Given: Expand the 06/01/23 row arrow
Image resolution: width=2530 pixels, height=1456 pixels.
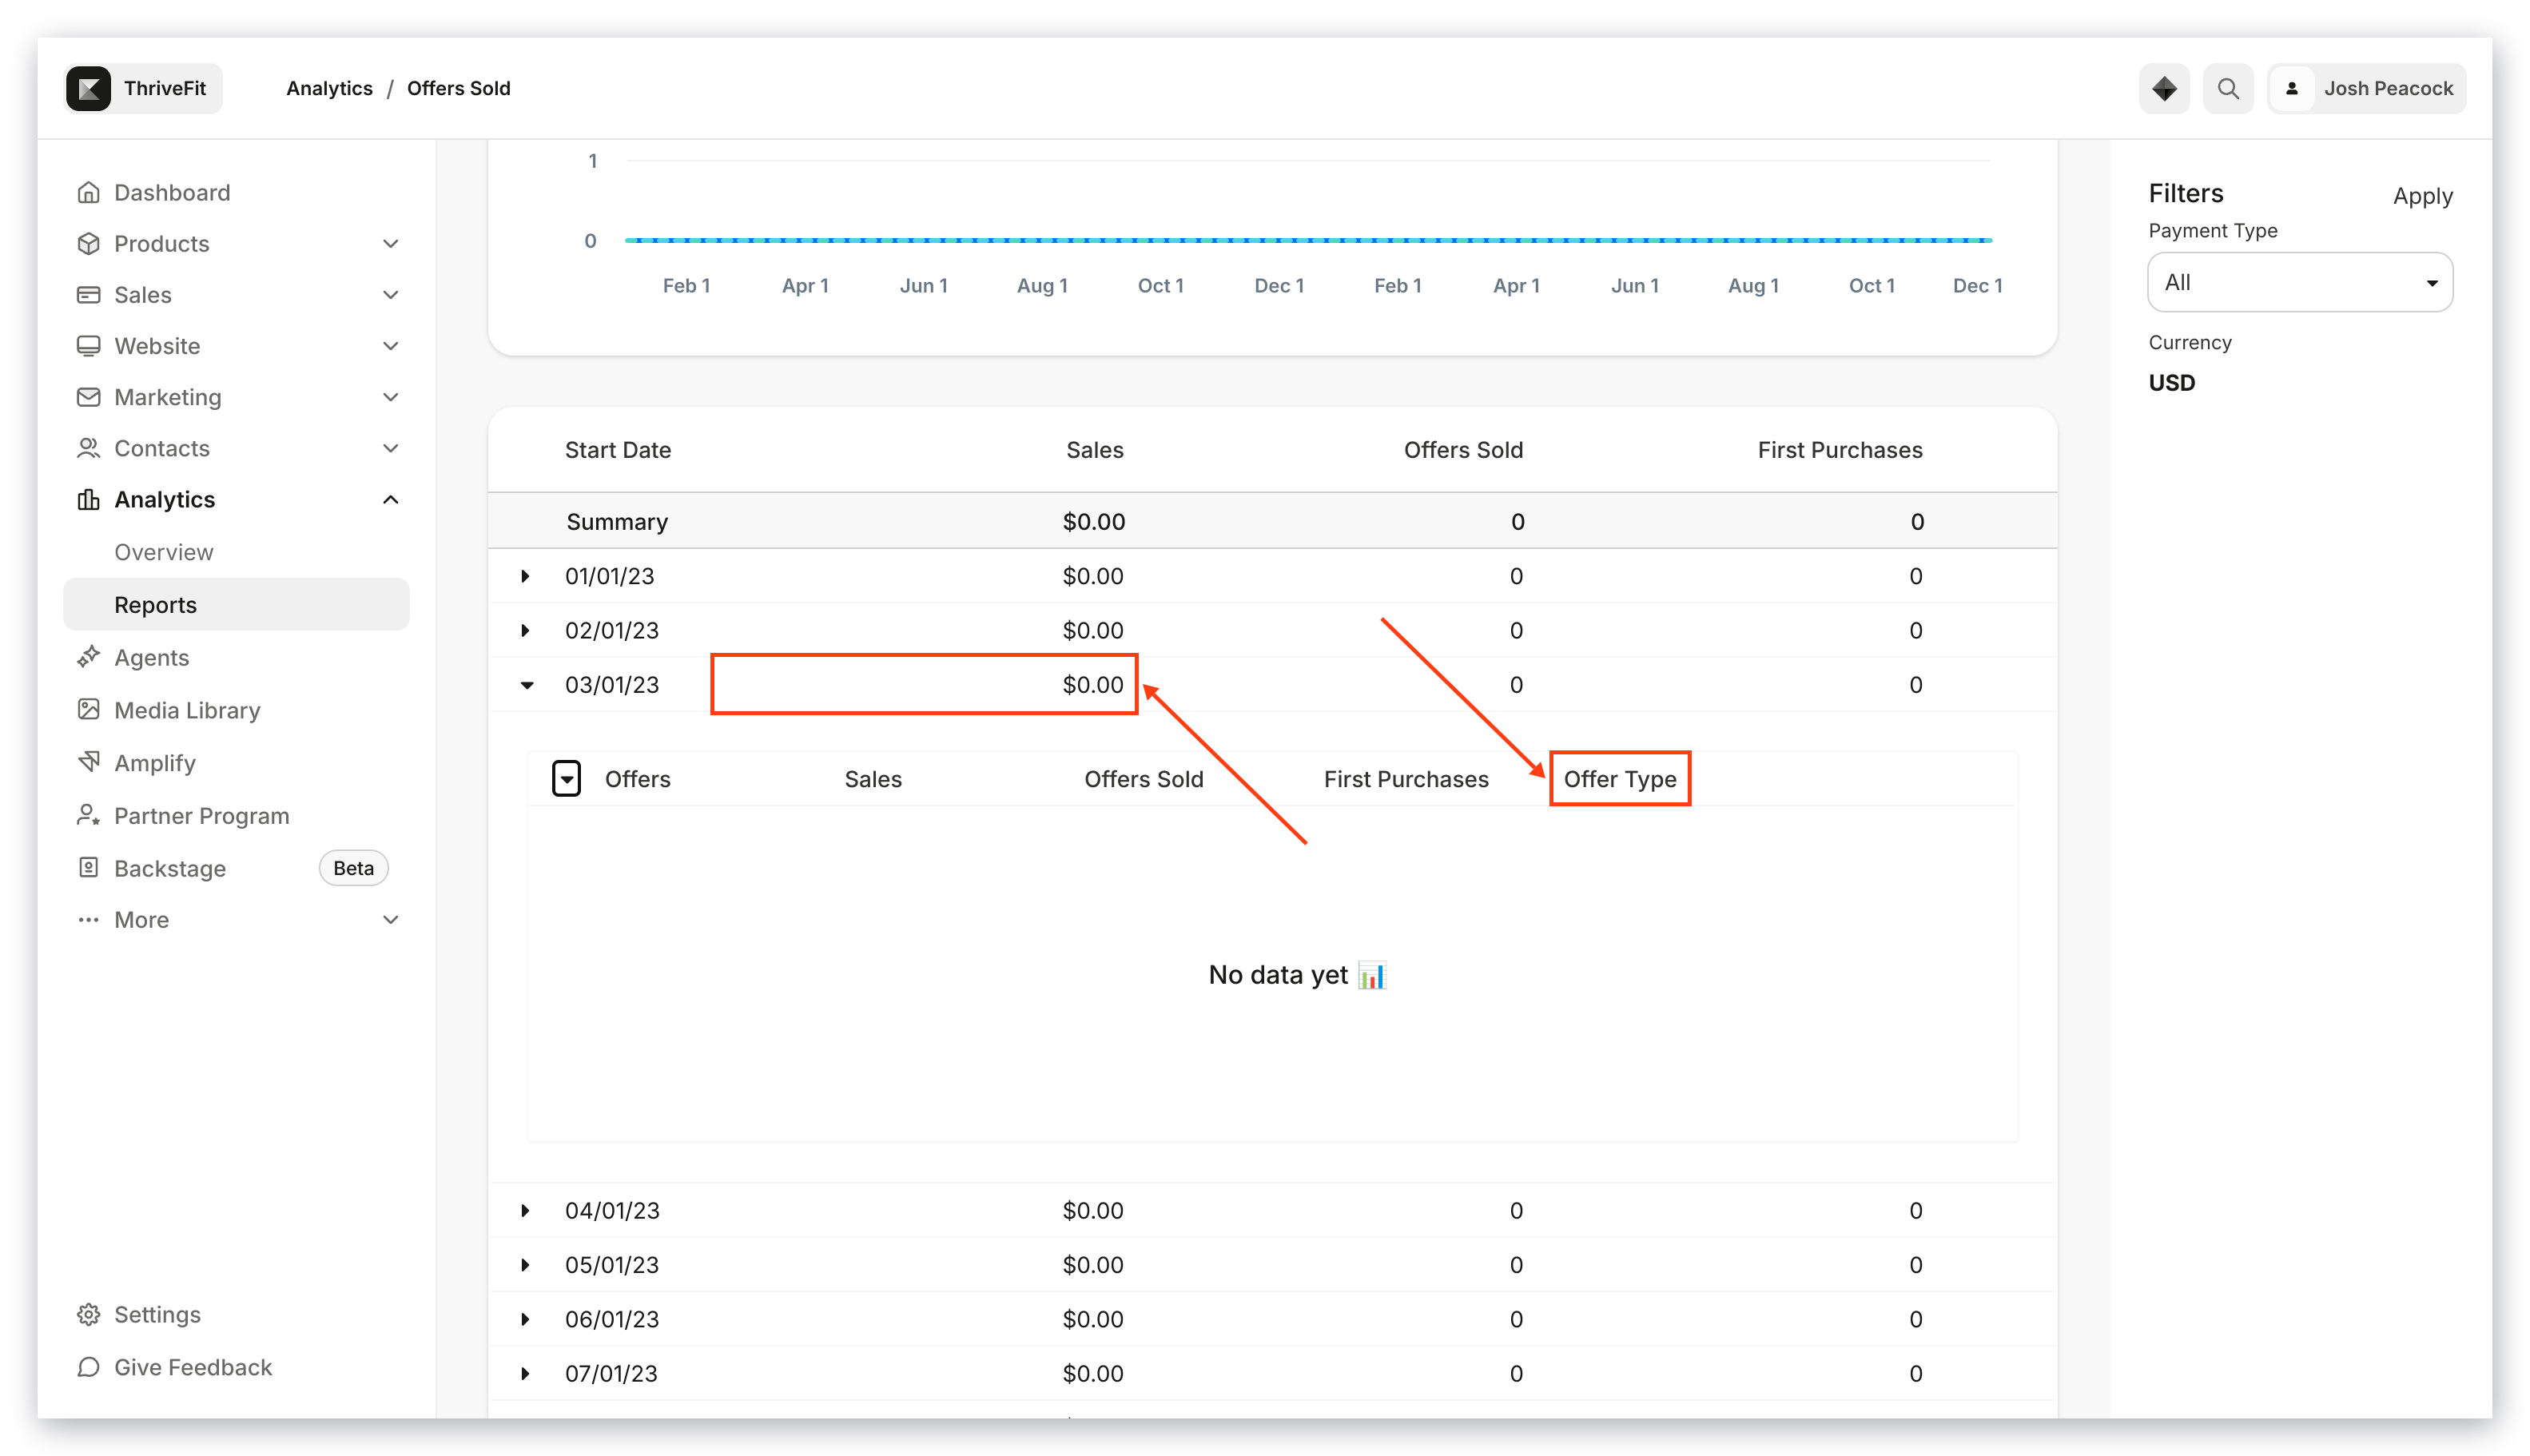Looking at the screenshot, I should click(525, 1319).
